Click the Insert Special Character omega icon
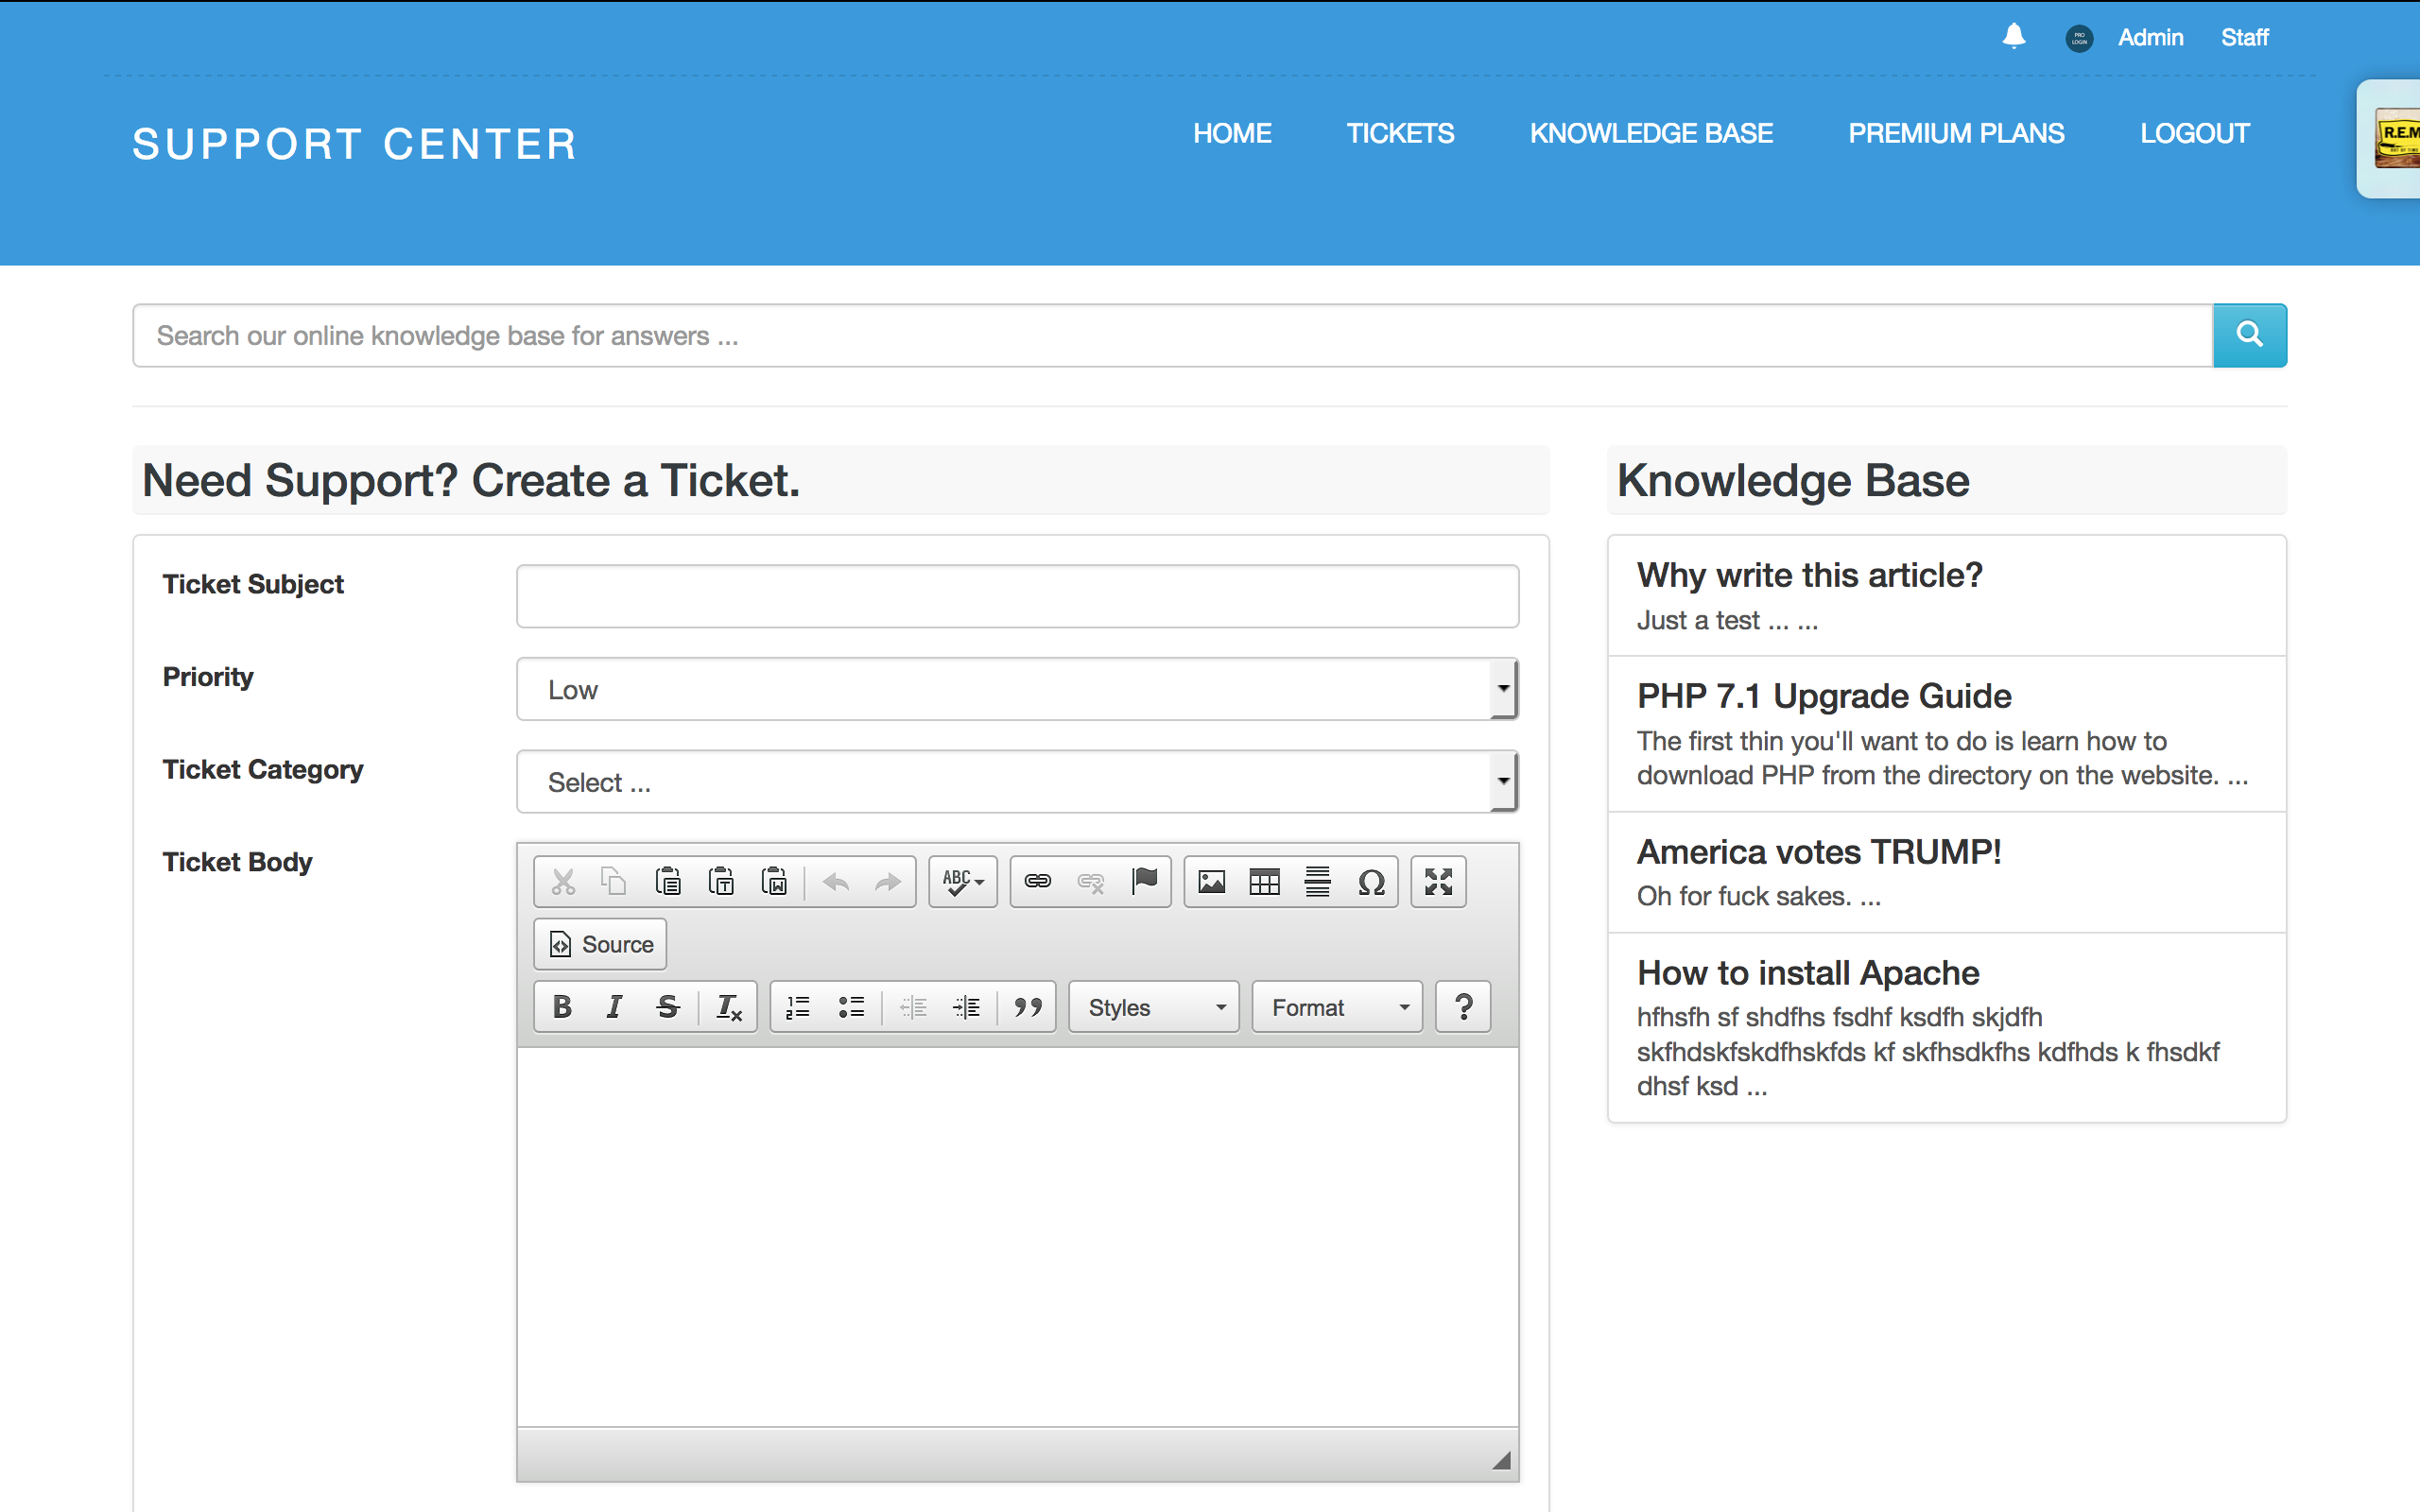 1371,881
